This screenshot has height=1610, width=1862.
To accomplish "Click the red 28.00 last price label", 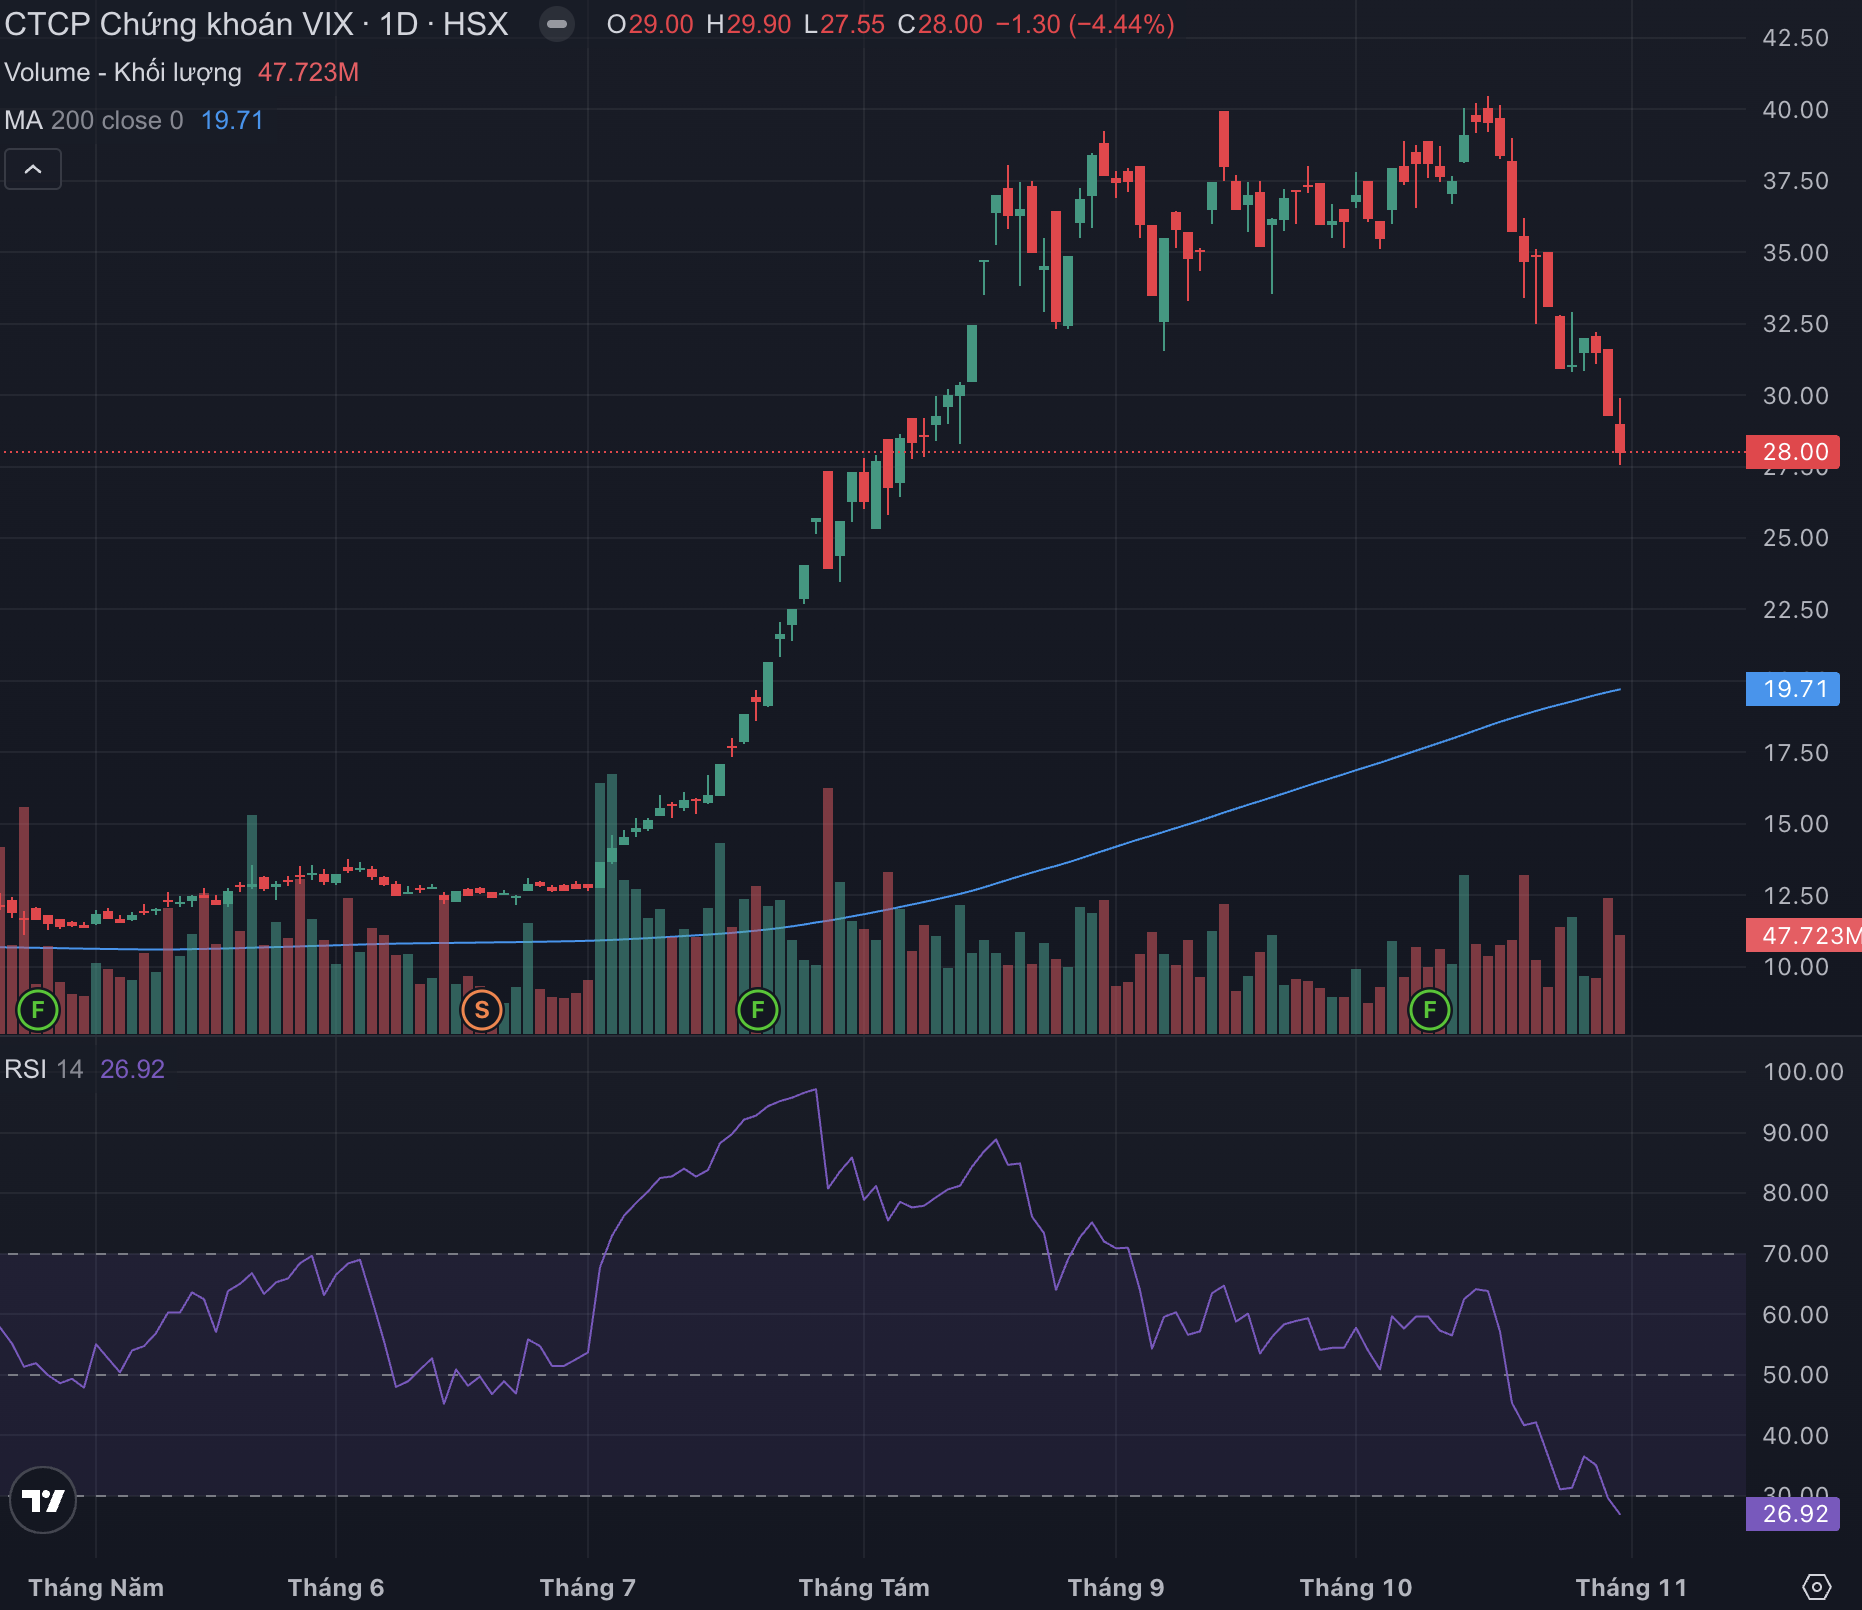I will [x=1795, y=452].
